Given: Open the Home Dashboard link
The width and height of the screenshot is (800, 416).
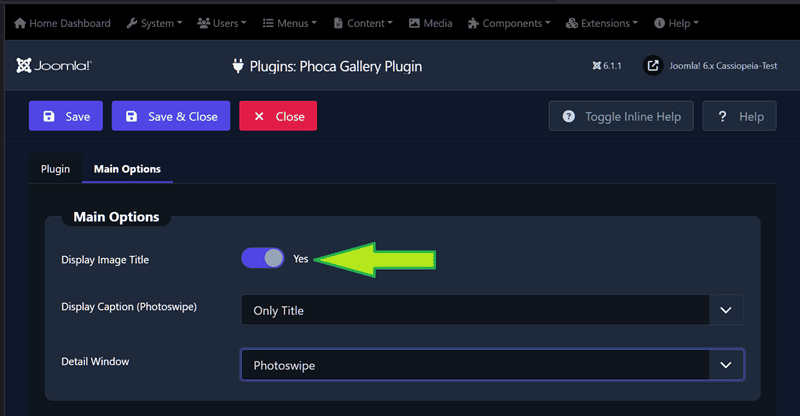Looking at the screenshot, I should (x=62, y=23).
